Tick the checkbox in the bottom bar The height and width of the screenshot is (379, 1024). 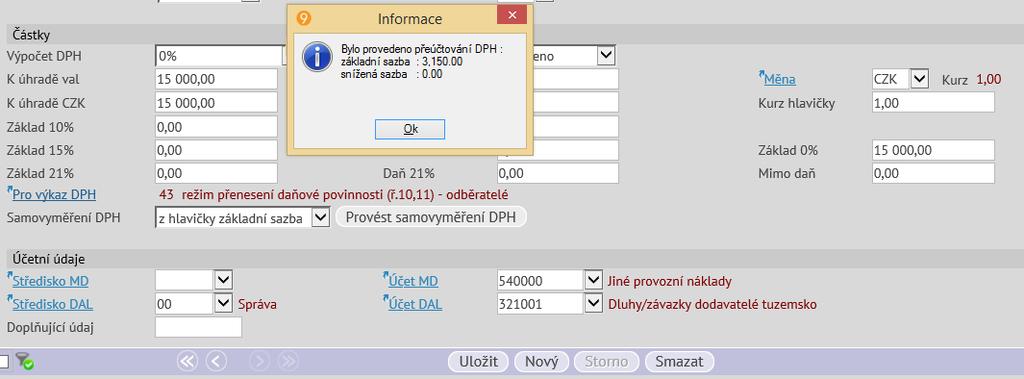(4, 361)
